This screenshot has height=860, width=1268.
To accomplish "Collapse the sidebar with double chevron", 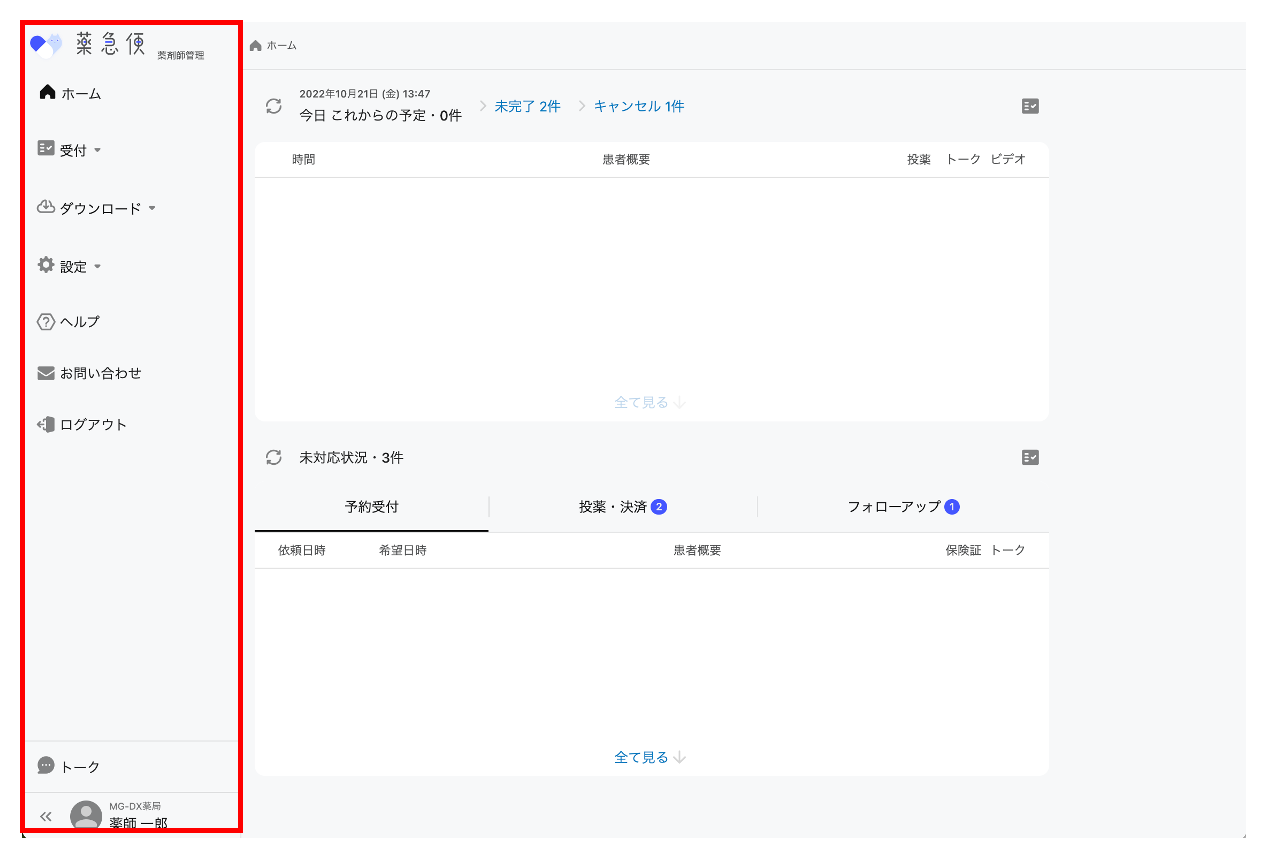I will pyautogui.click(x=45, y=816).
